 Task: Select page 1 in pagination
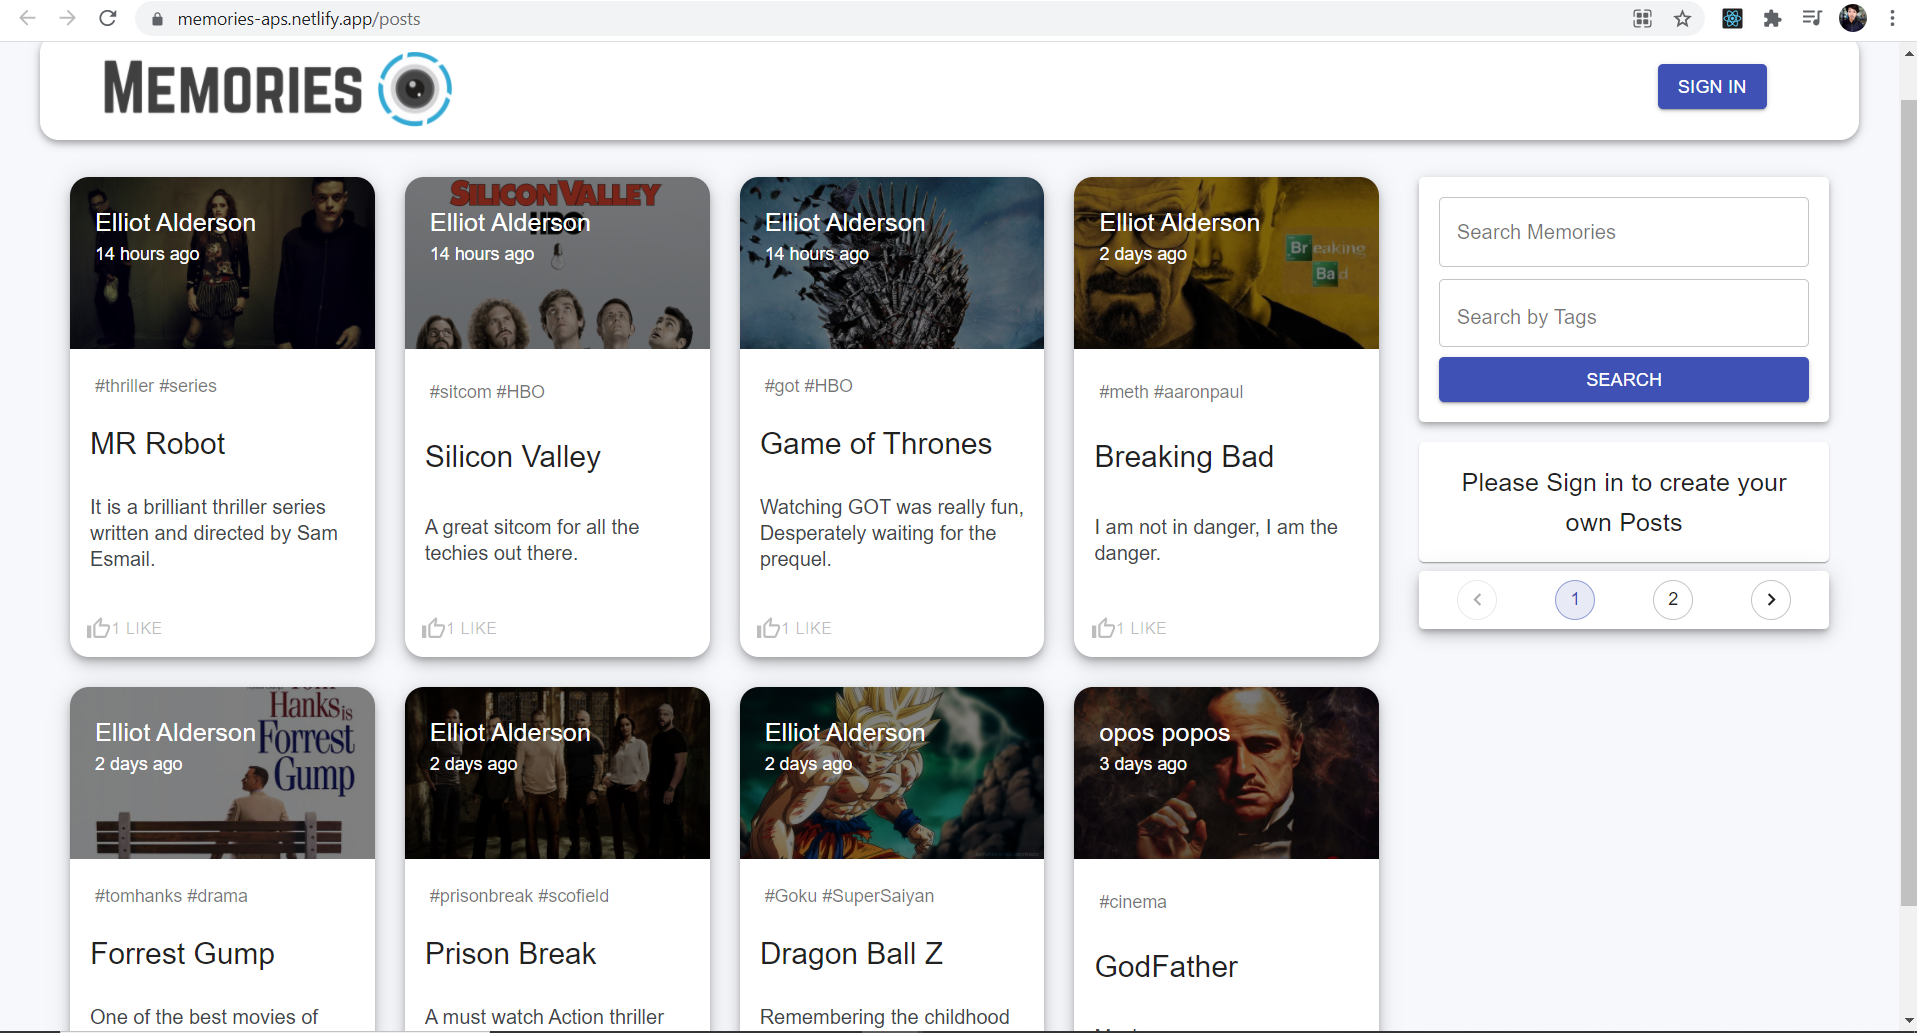pos(1574,600)
